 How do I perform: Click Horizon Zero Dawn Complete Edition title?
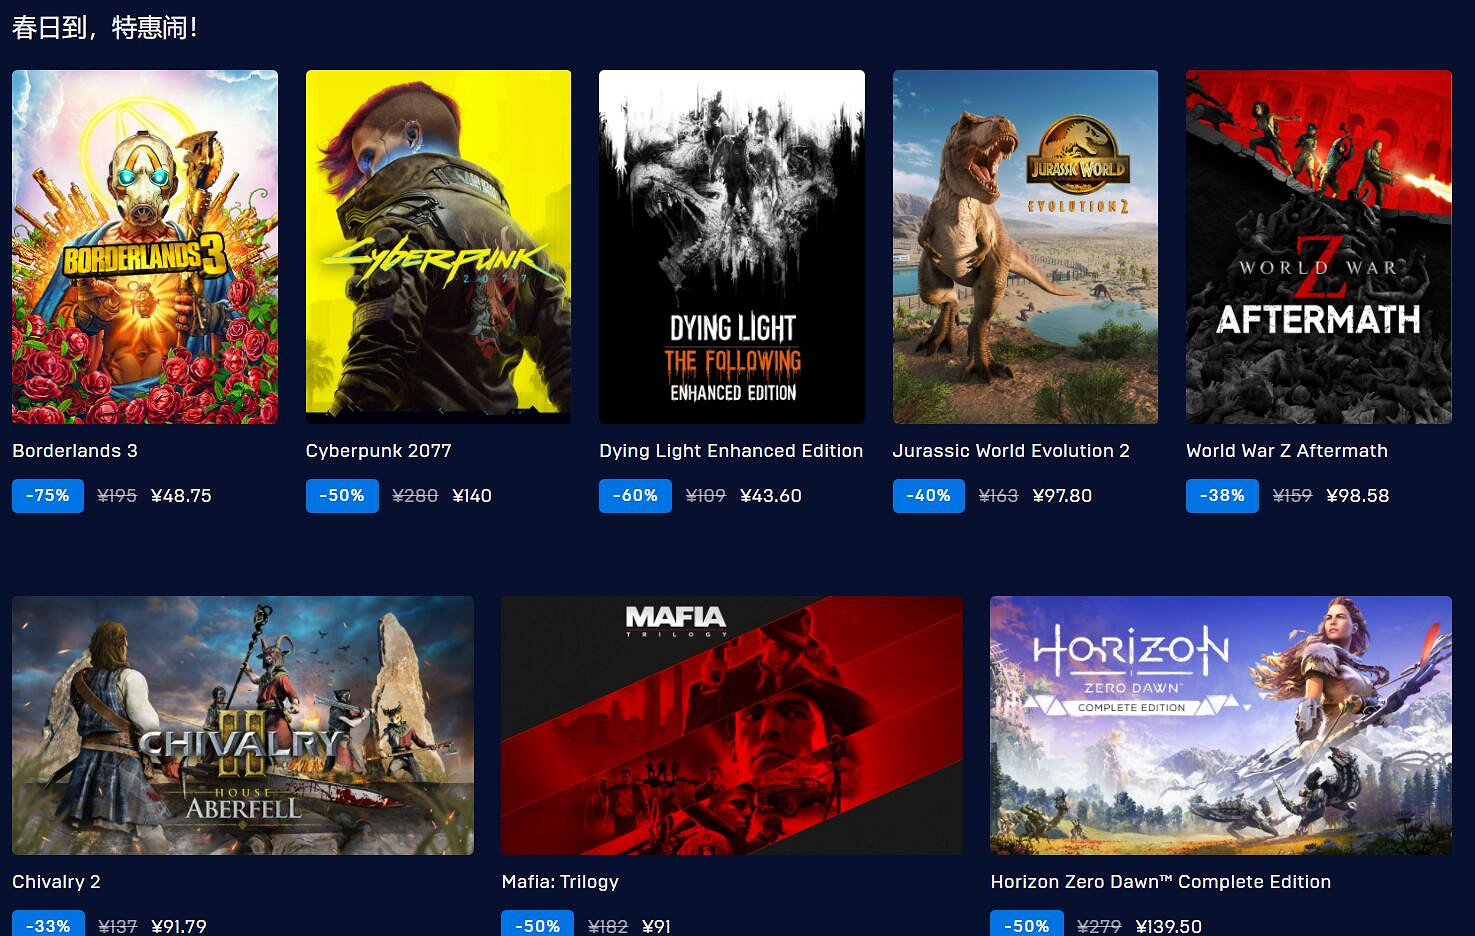[x=1161, y=882]
